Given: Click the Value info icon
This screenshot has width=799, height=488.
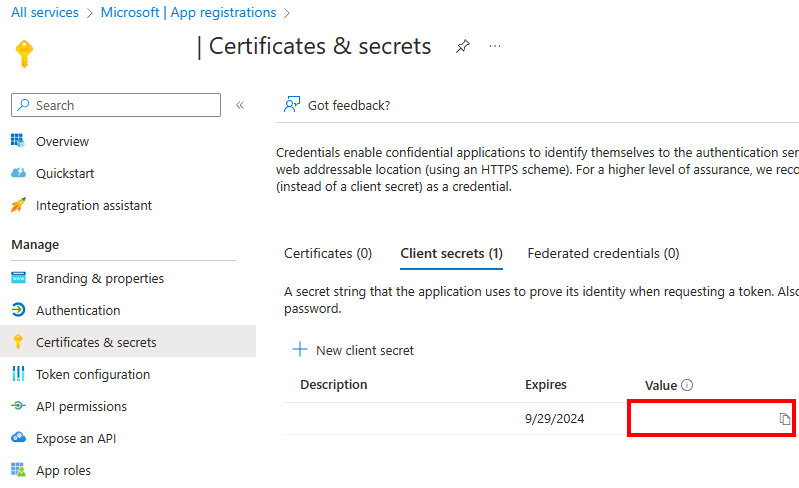Looking at the screenshot, I should (687, 385).
